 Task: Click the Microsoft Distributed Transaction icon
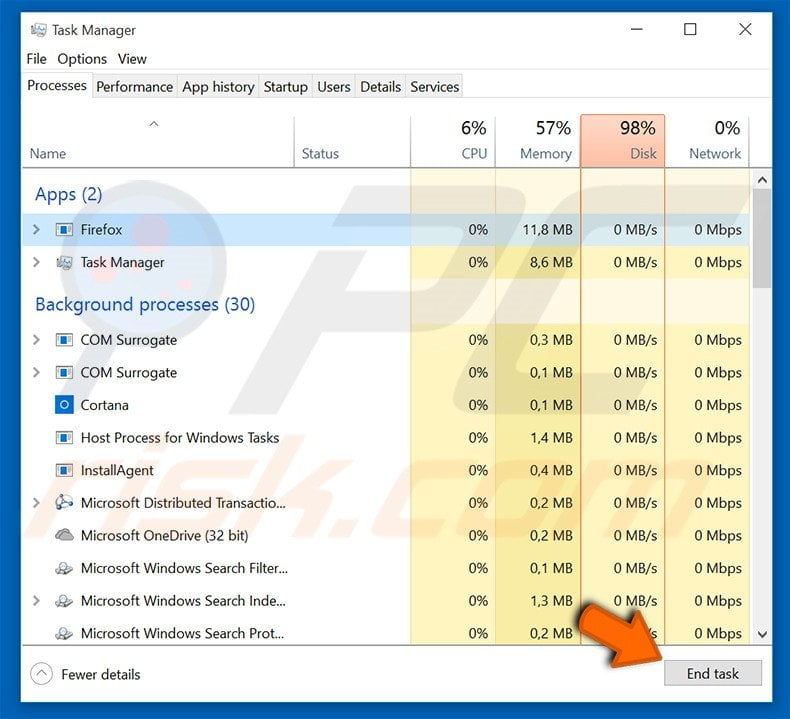click(64, 503)
